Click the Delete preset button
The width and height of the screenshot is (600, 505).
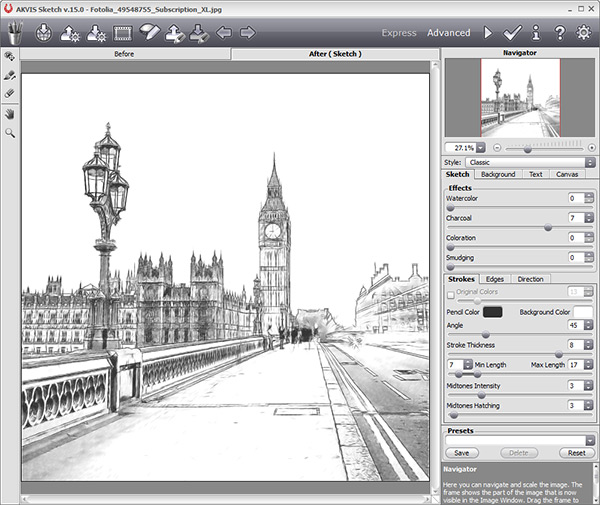519,453
